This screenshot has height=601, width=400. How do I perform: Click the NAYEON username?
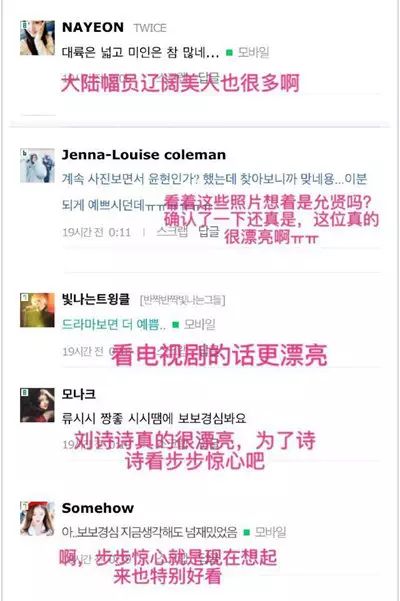coord(93,28)
